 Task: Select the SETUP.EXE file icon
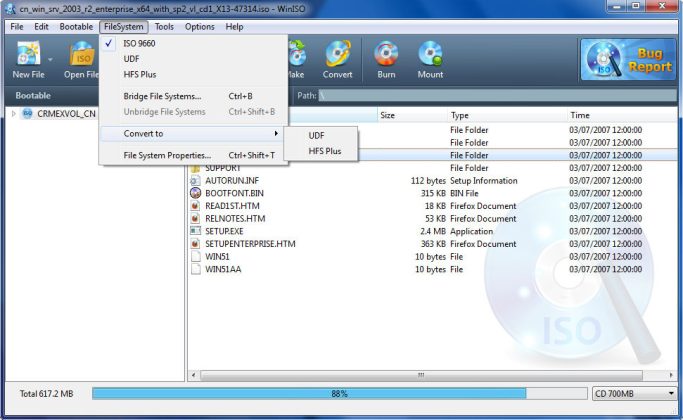pos(196,231)
